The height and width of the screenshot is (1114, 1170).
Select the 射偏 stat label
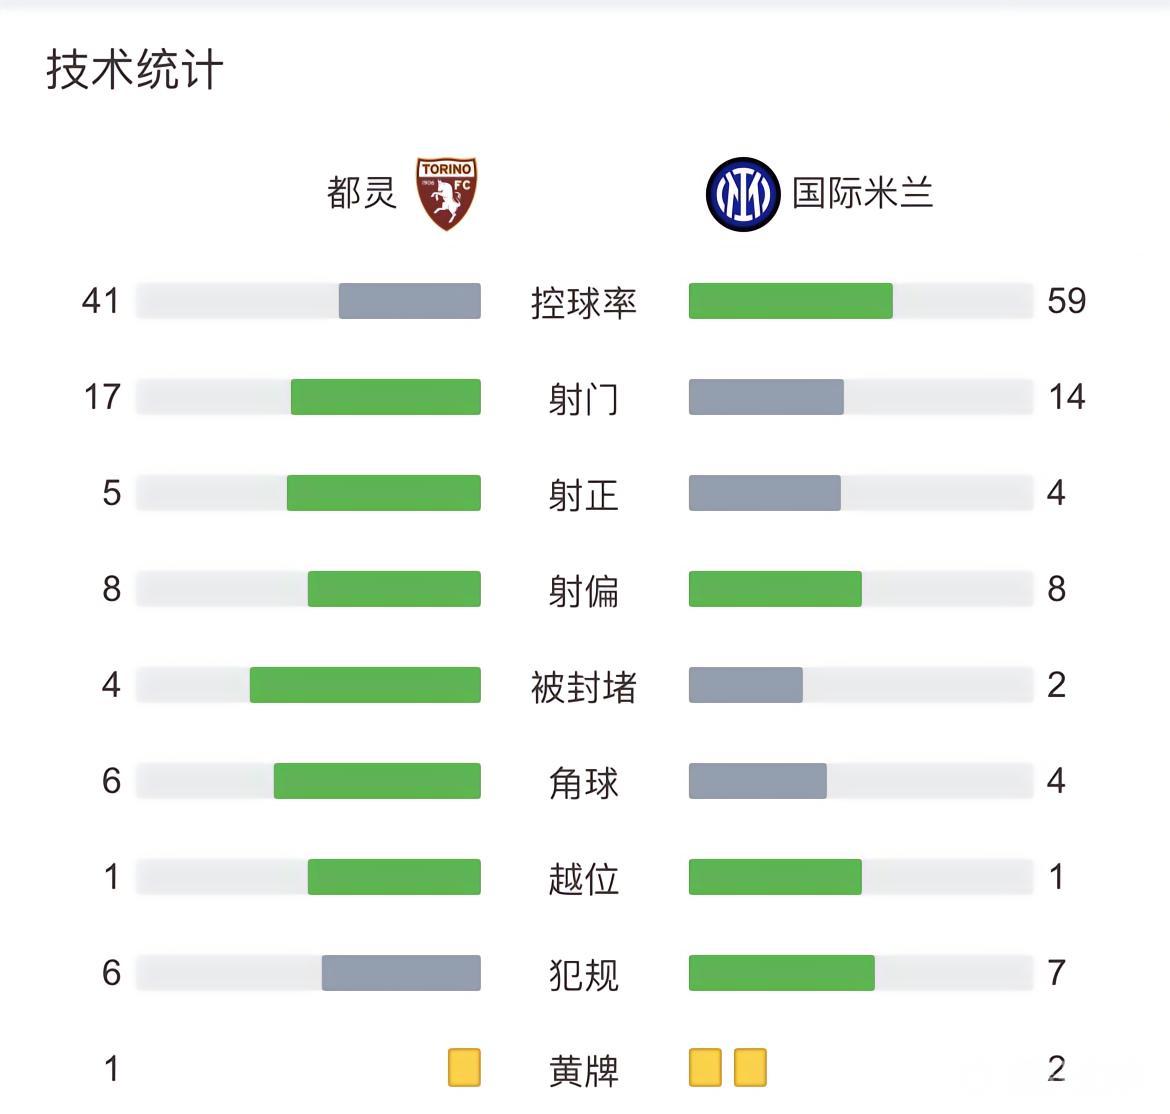(584, 590)
